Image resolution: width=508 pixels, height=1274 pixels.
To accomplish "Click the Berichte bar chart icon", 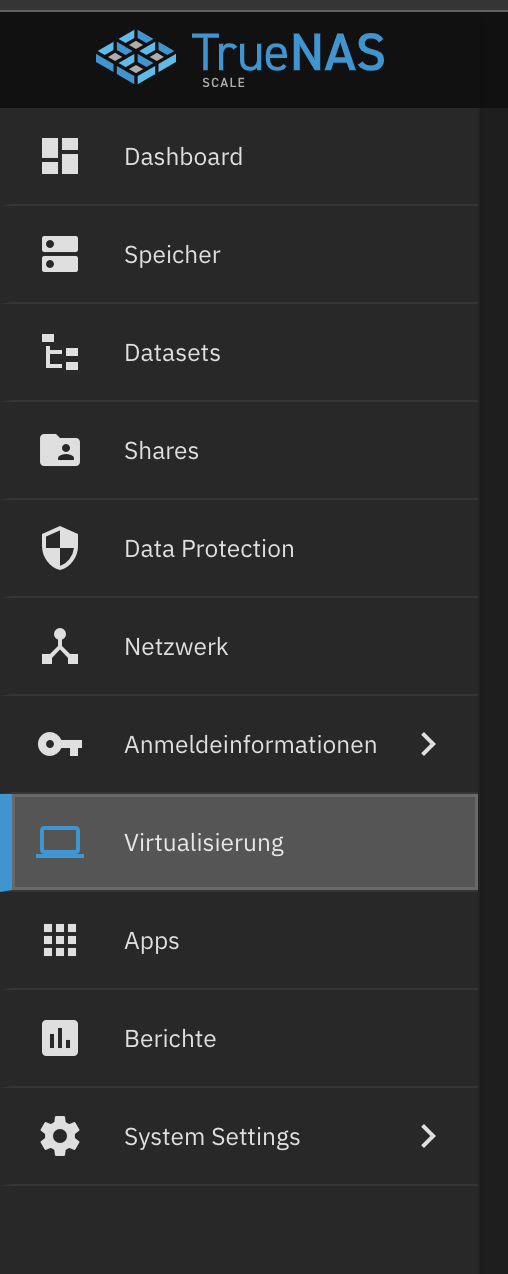I will 60,1039.
